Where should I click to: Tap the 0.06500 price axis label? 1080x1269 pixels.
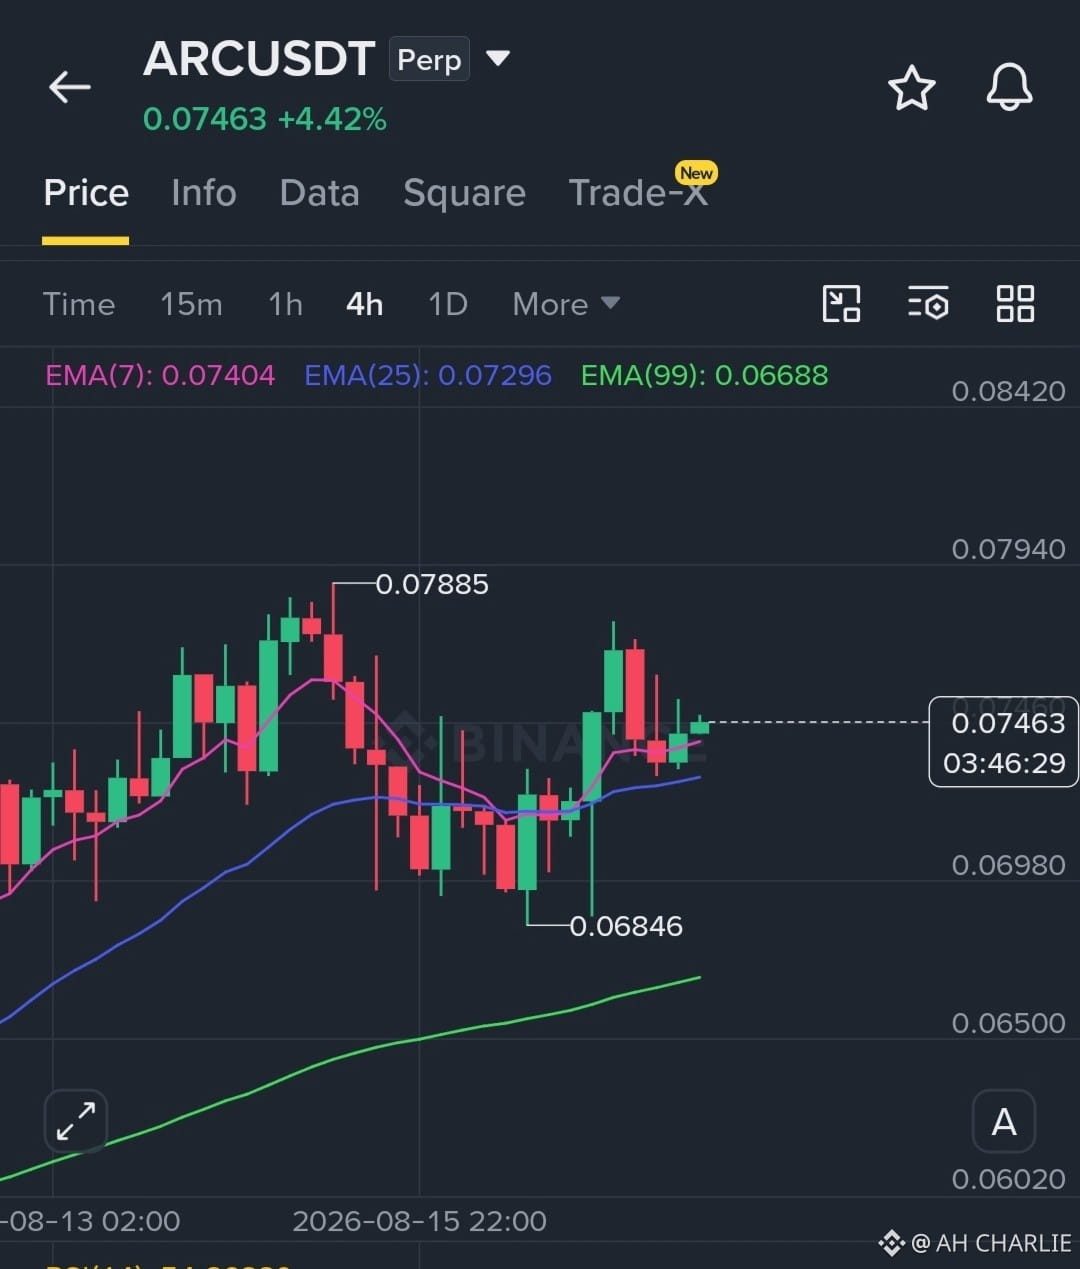1008,1023
